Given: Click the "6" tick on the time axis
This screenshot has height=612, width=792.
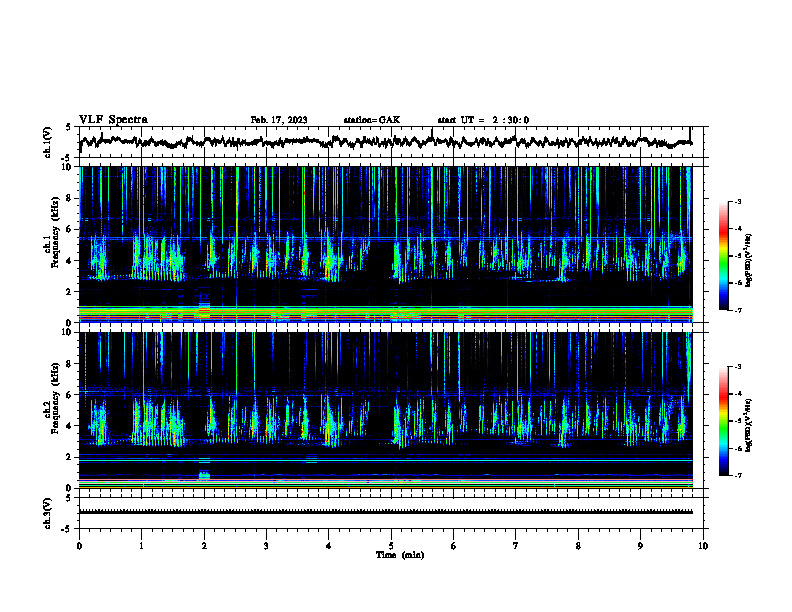Looking at the screenshot, I should click(x=454, y=546).
